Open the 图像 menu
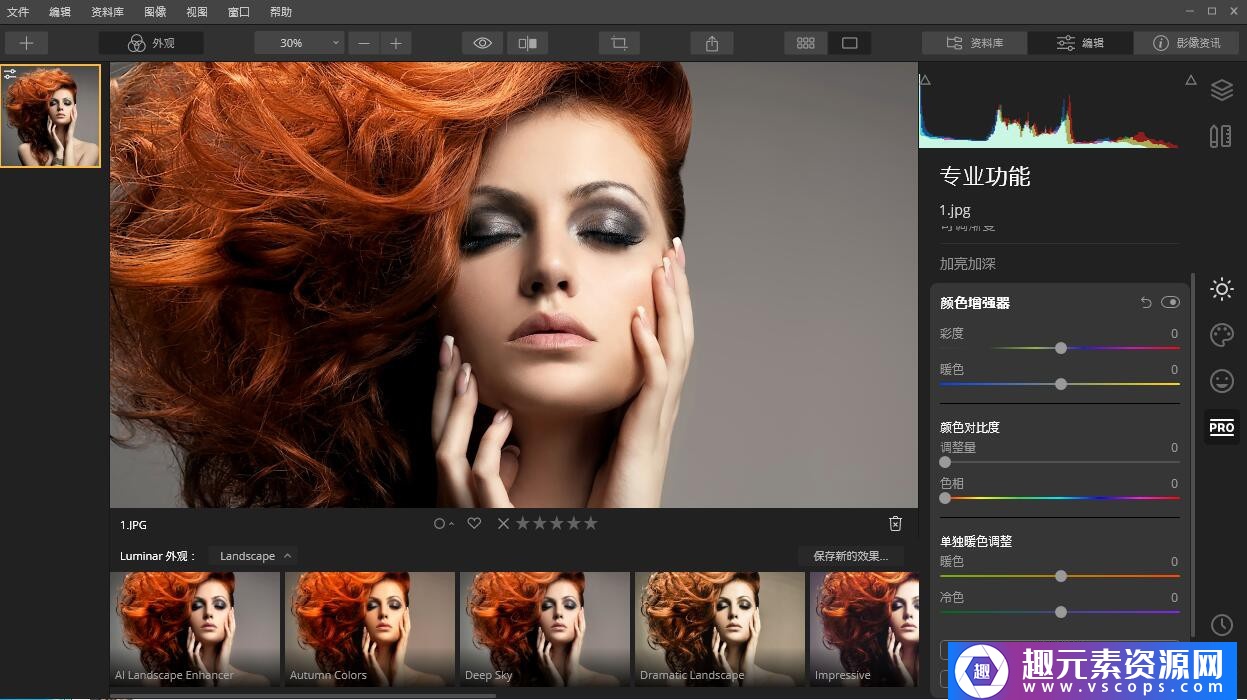The image size is (1247, 700). pyautogui.click(x=155, y=12)
